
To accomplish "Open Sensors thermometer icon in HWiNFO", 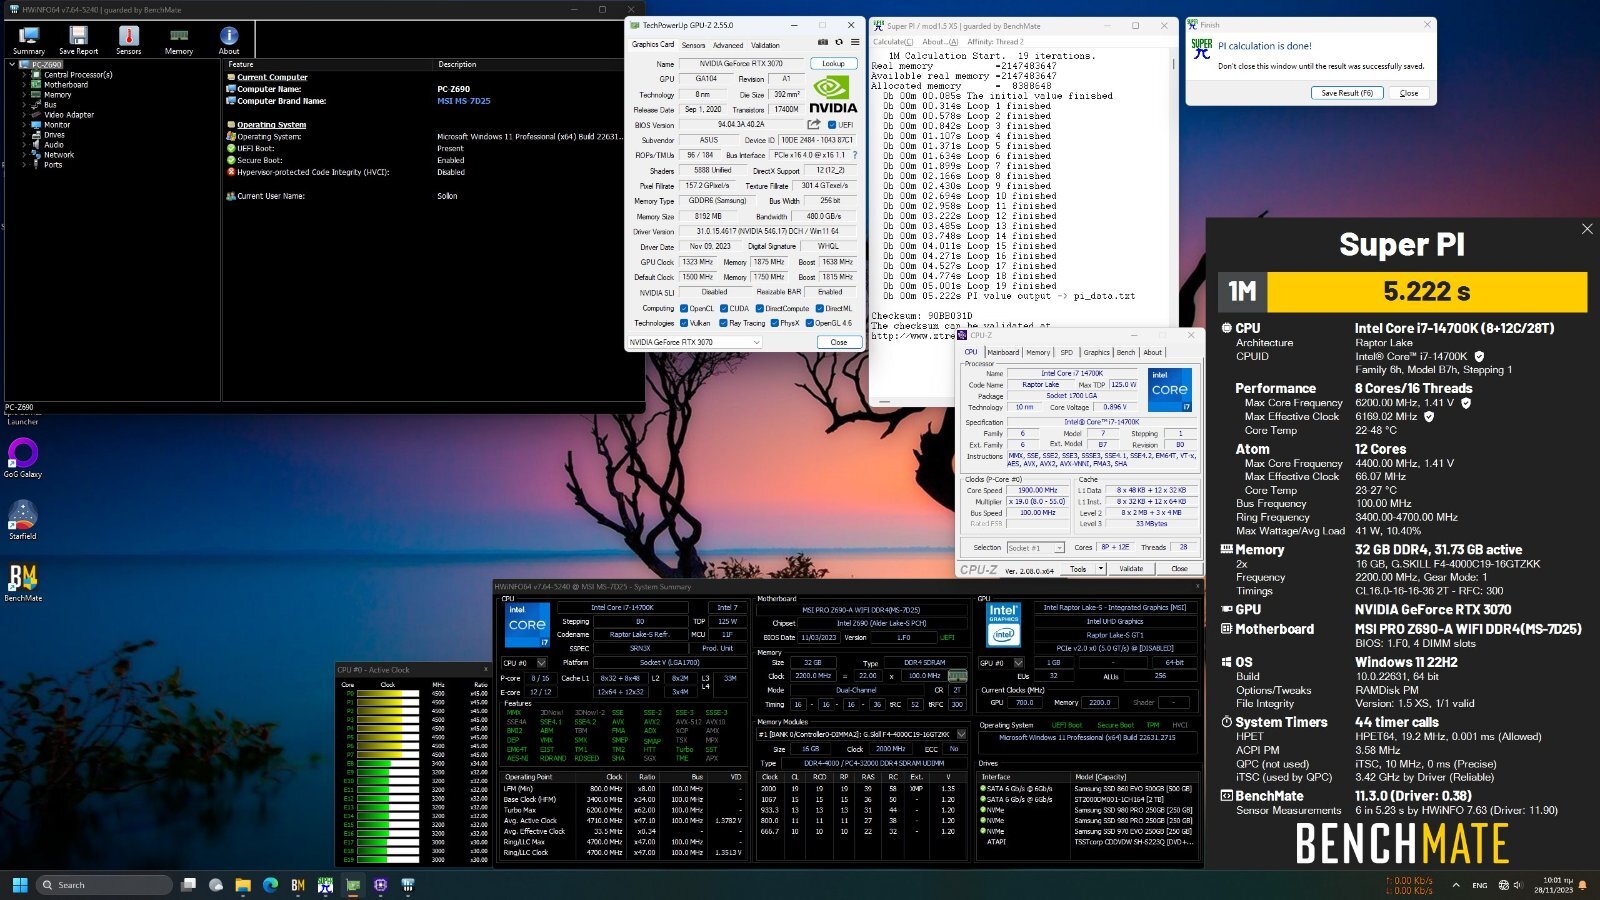I will point(128,40).
